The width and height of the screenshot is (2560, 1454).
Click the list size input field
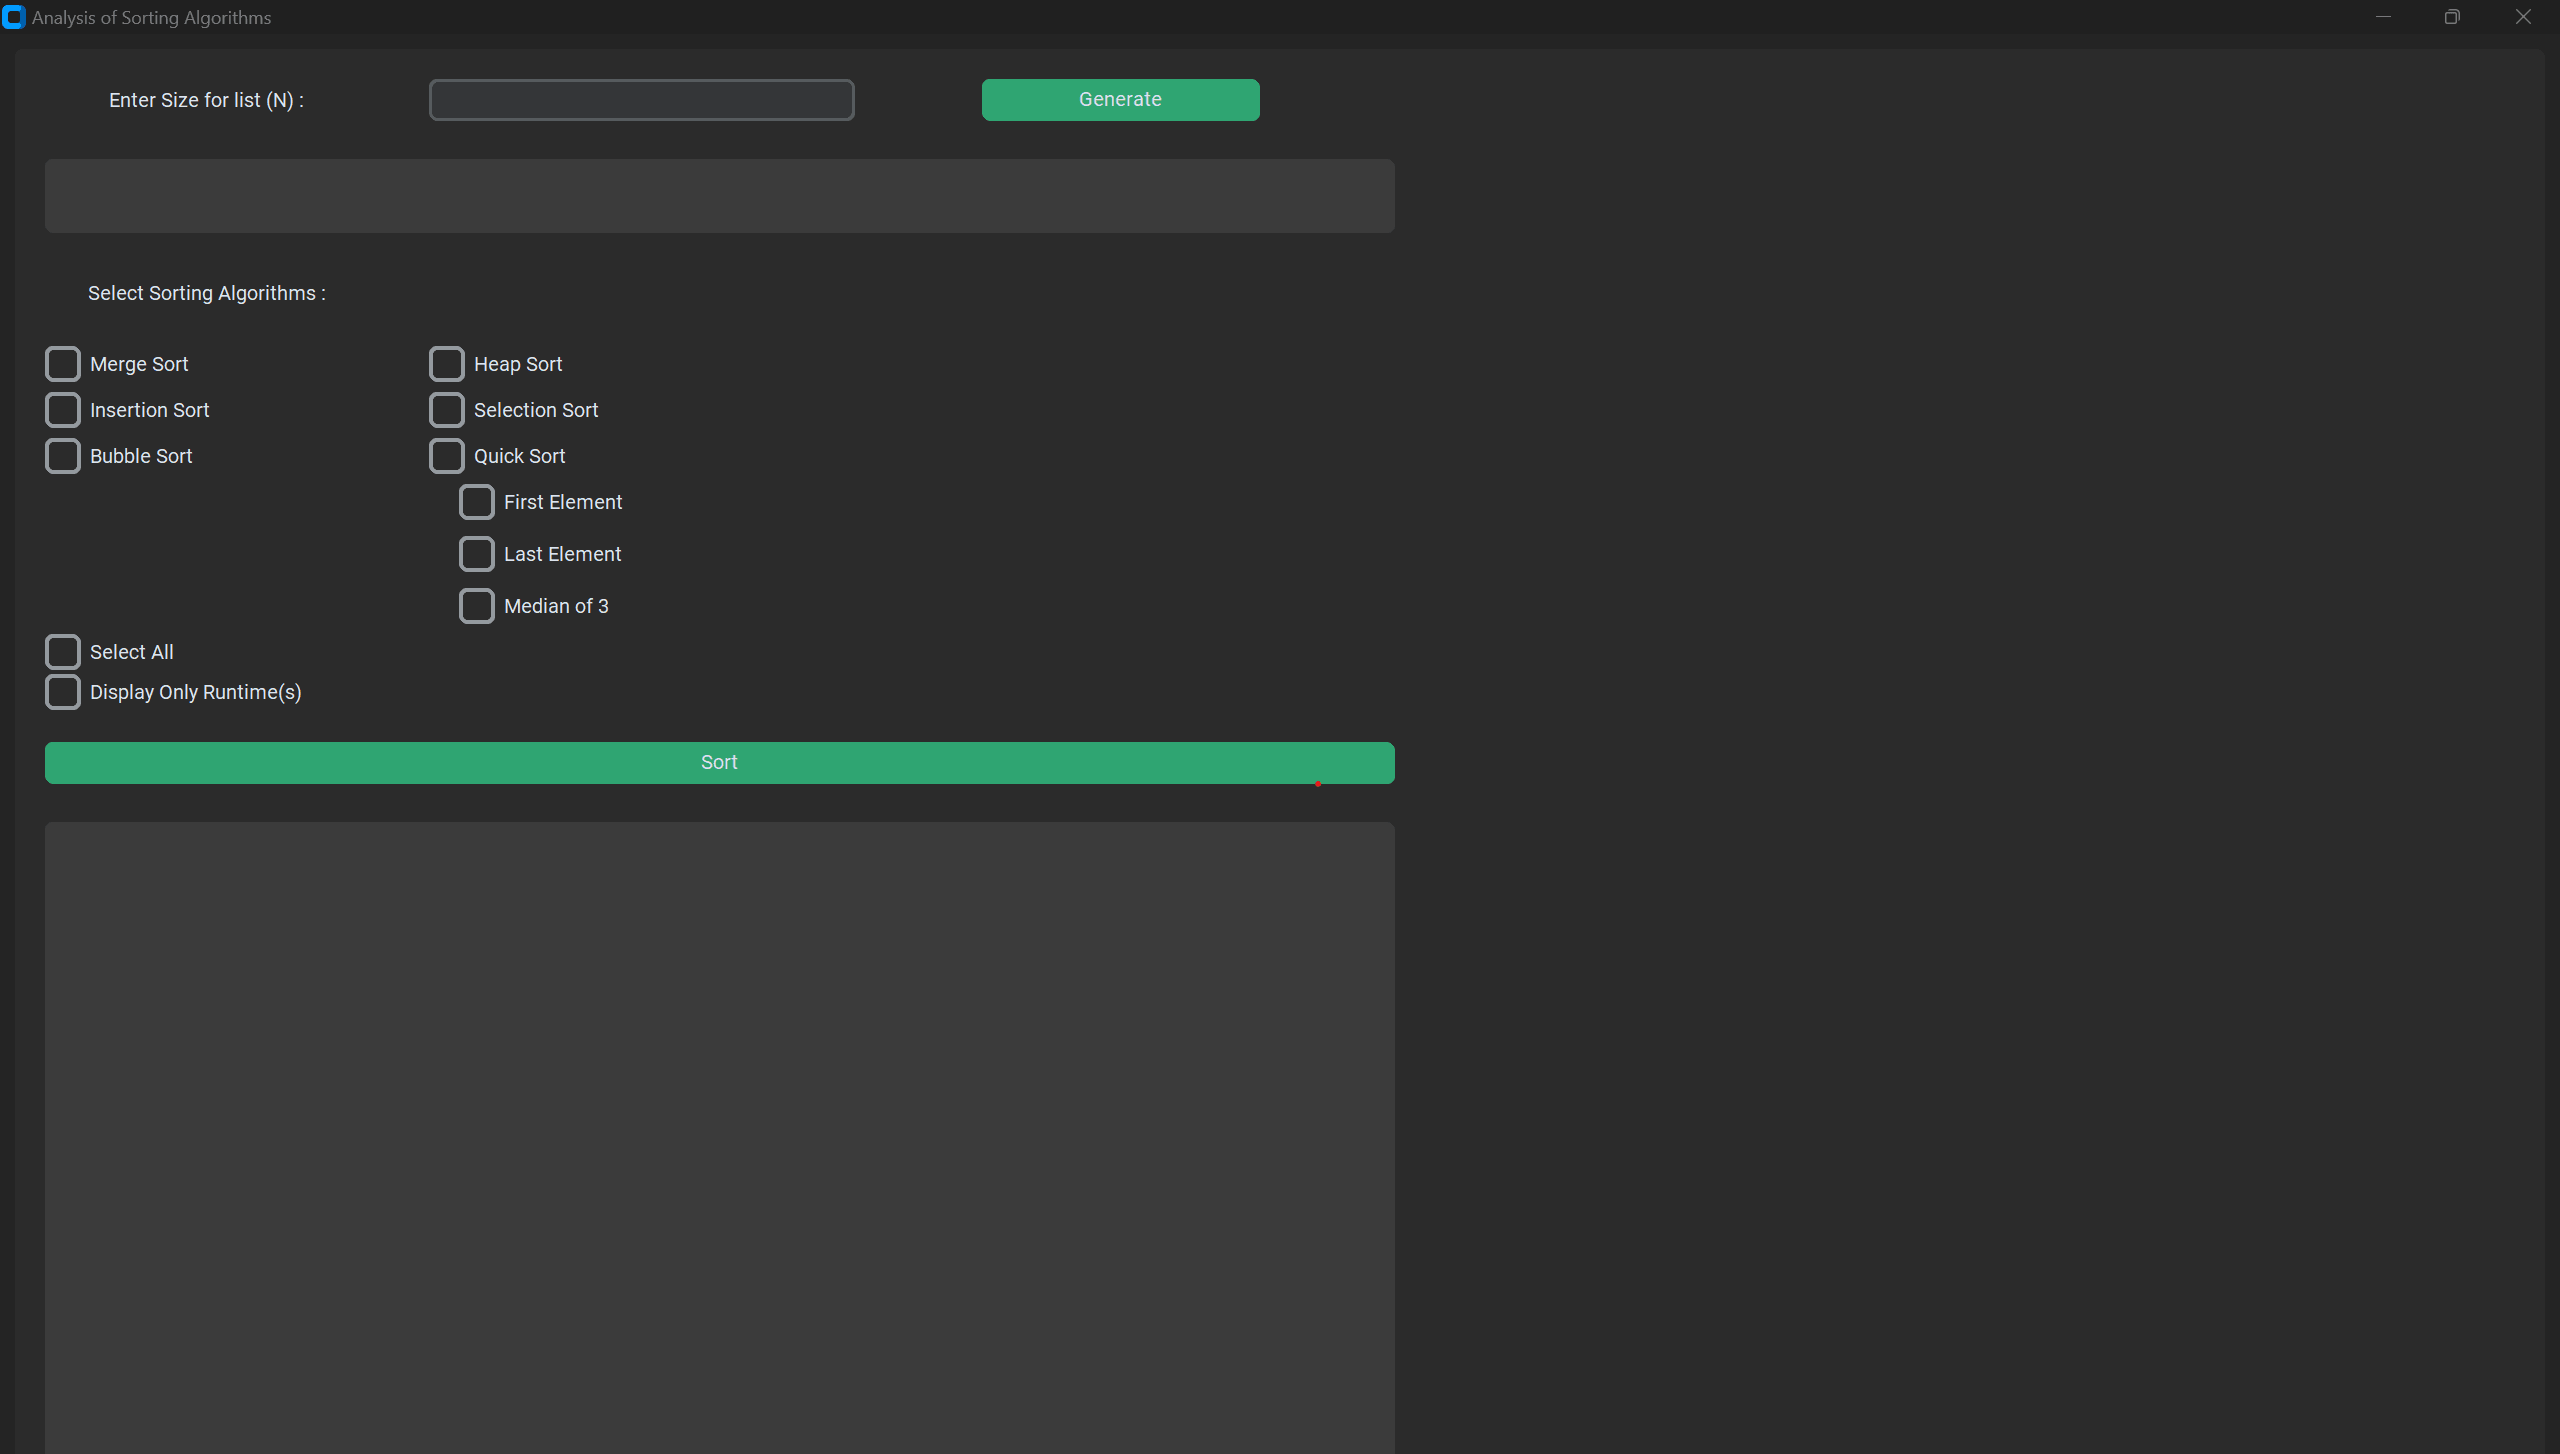(x=641, y=99)
